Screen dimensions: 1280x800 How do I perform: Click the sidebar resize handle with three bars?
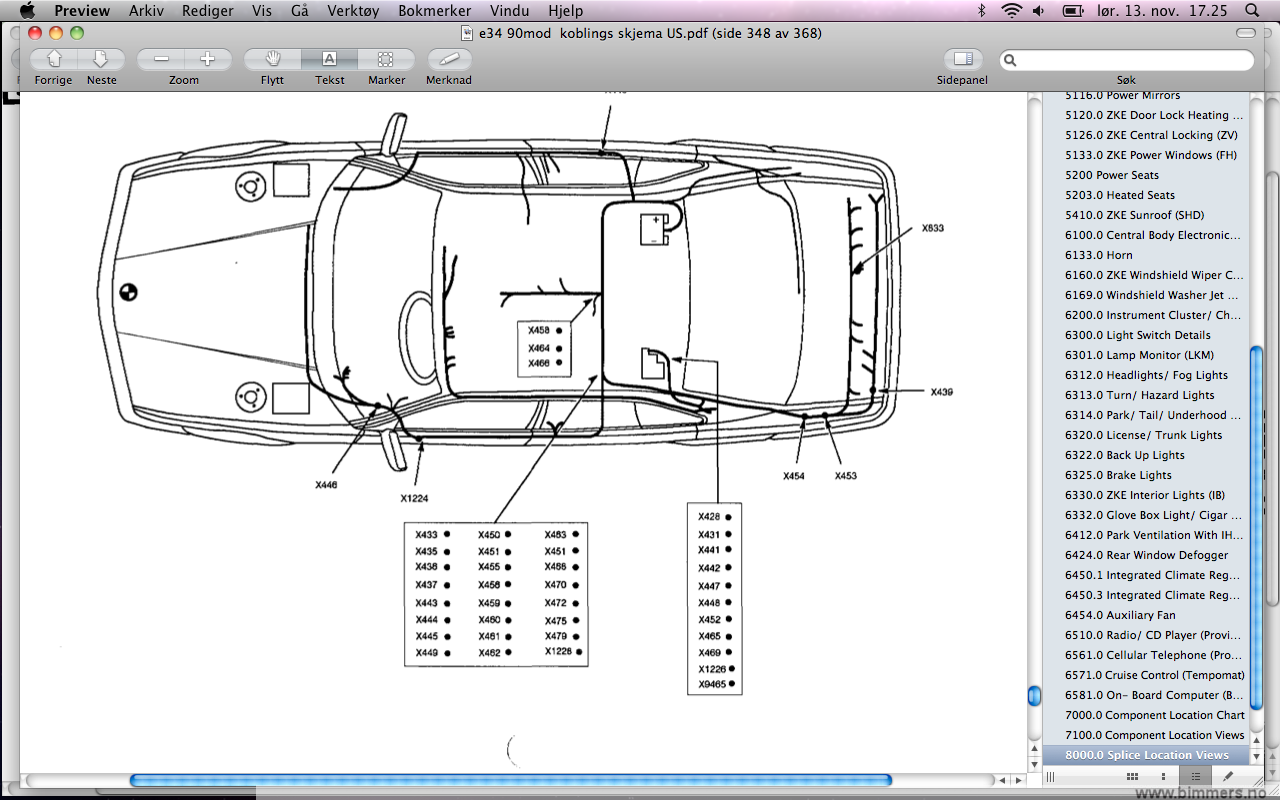[x=1050, y=776]
